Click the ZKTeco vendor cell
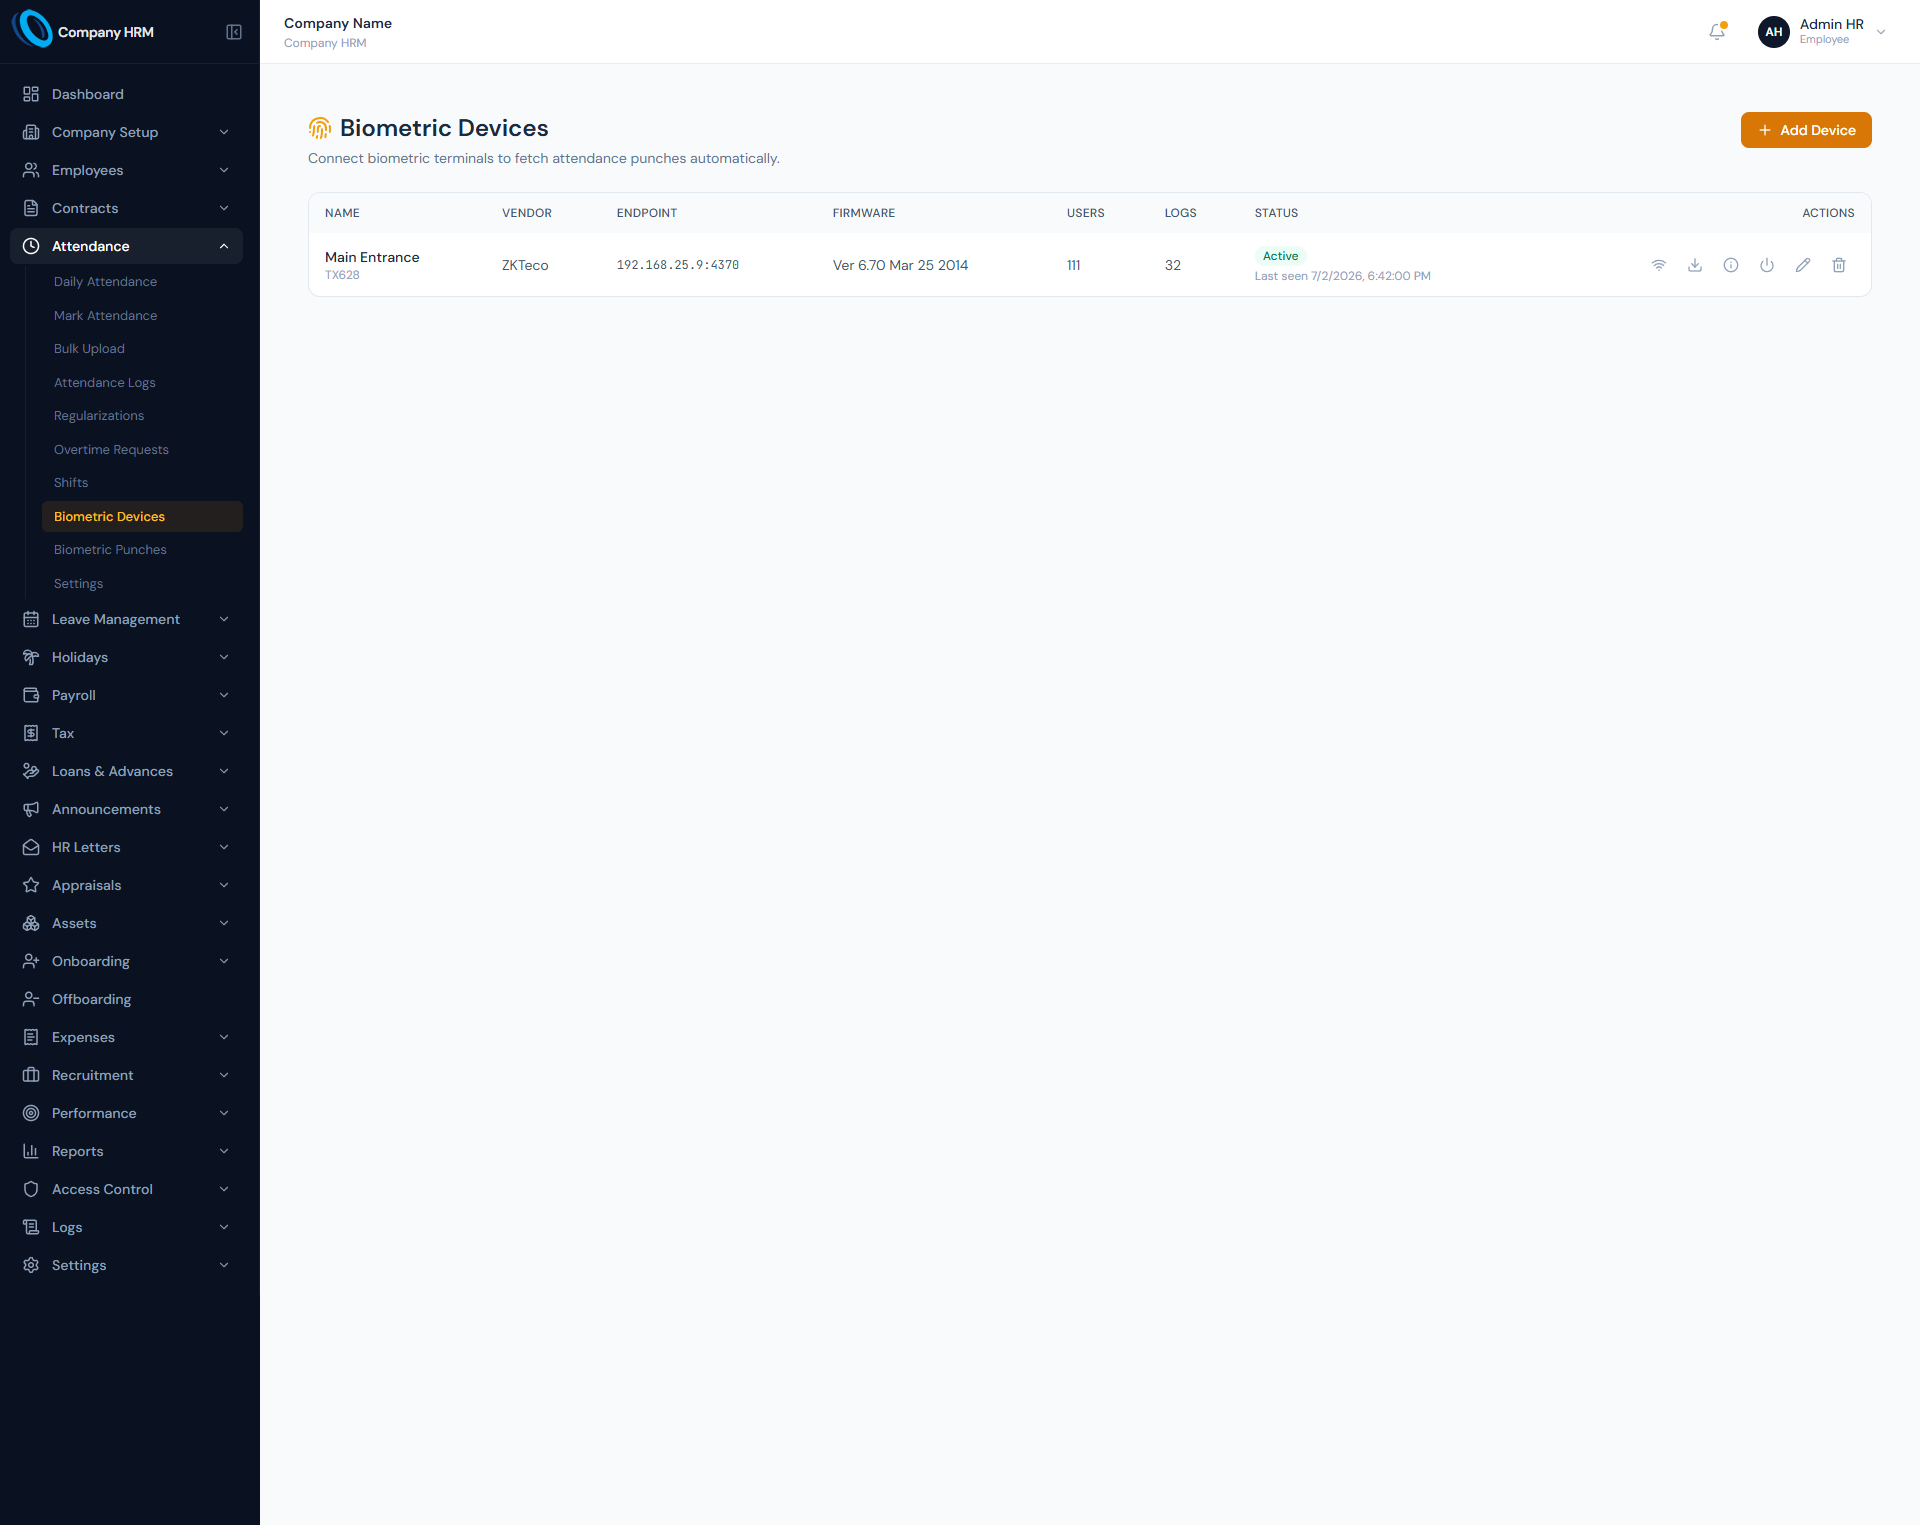This screenshot has height=1525, width=1920. tap(525, 265)
